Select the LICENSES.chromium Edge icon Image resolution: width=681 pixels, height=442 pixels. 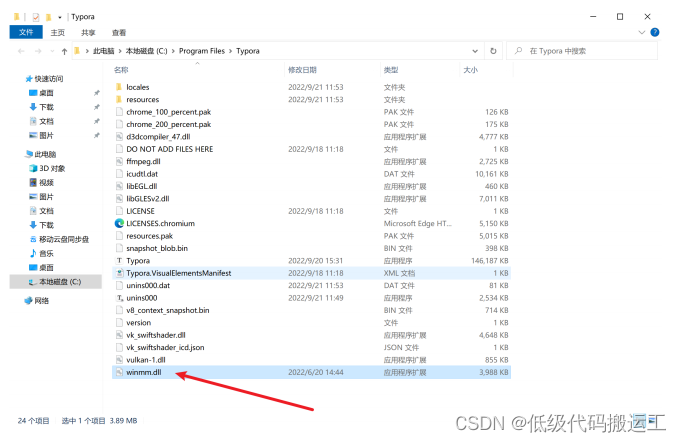119,223
